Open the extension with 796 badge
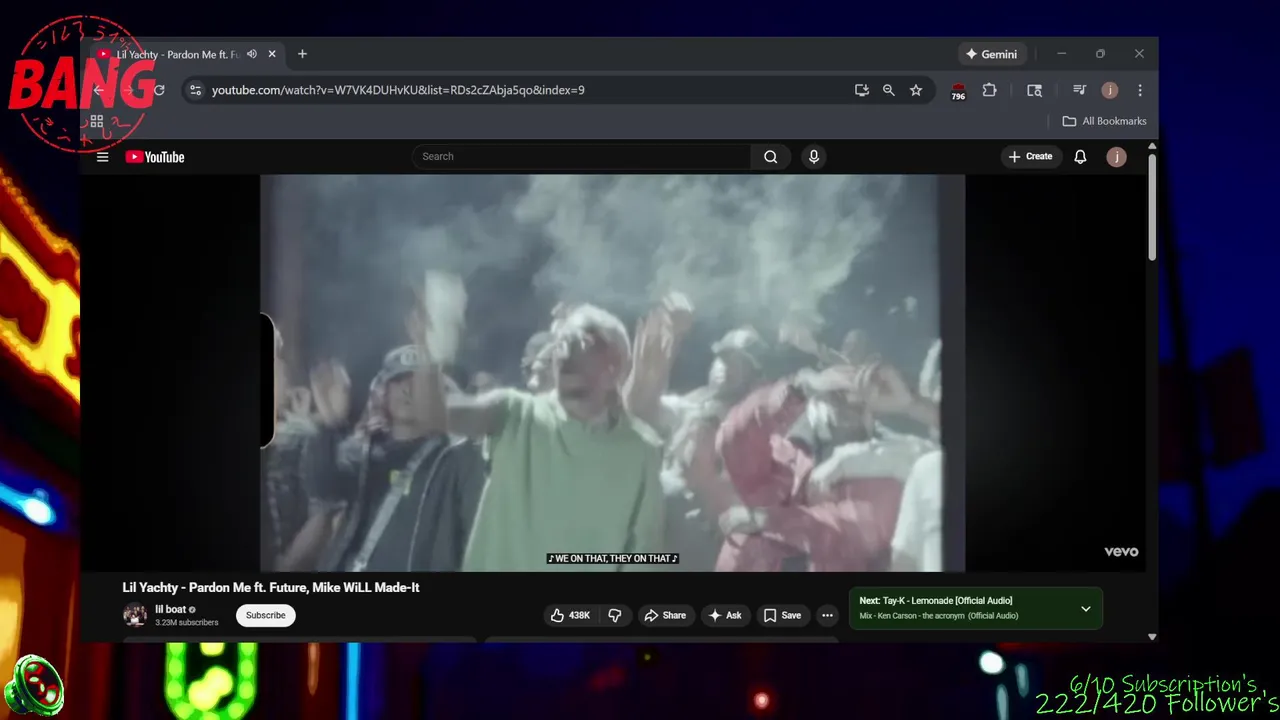 958,91
